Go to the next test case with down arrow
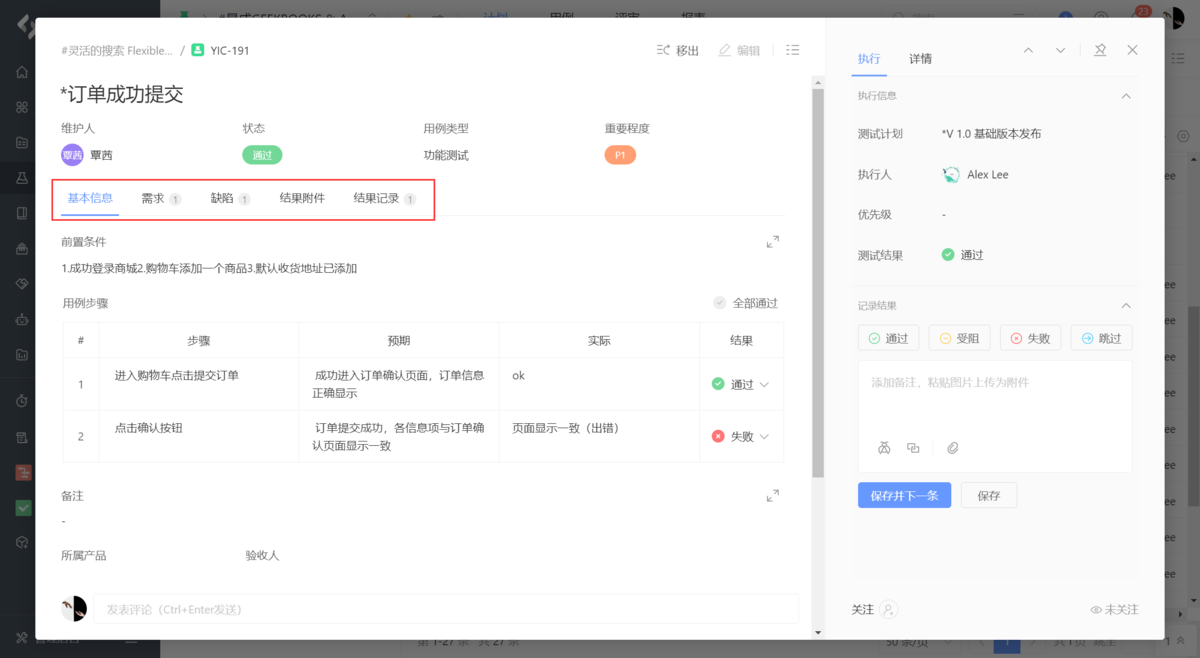 tap(1060, 50)
